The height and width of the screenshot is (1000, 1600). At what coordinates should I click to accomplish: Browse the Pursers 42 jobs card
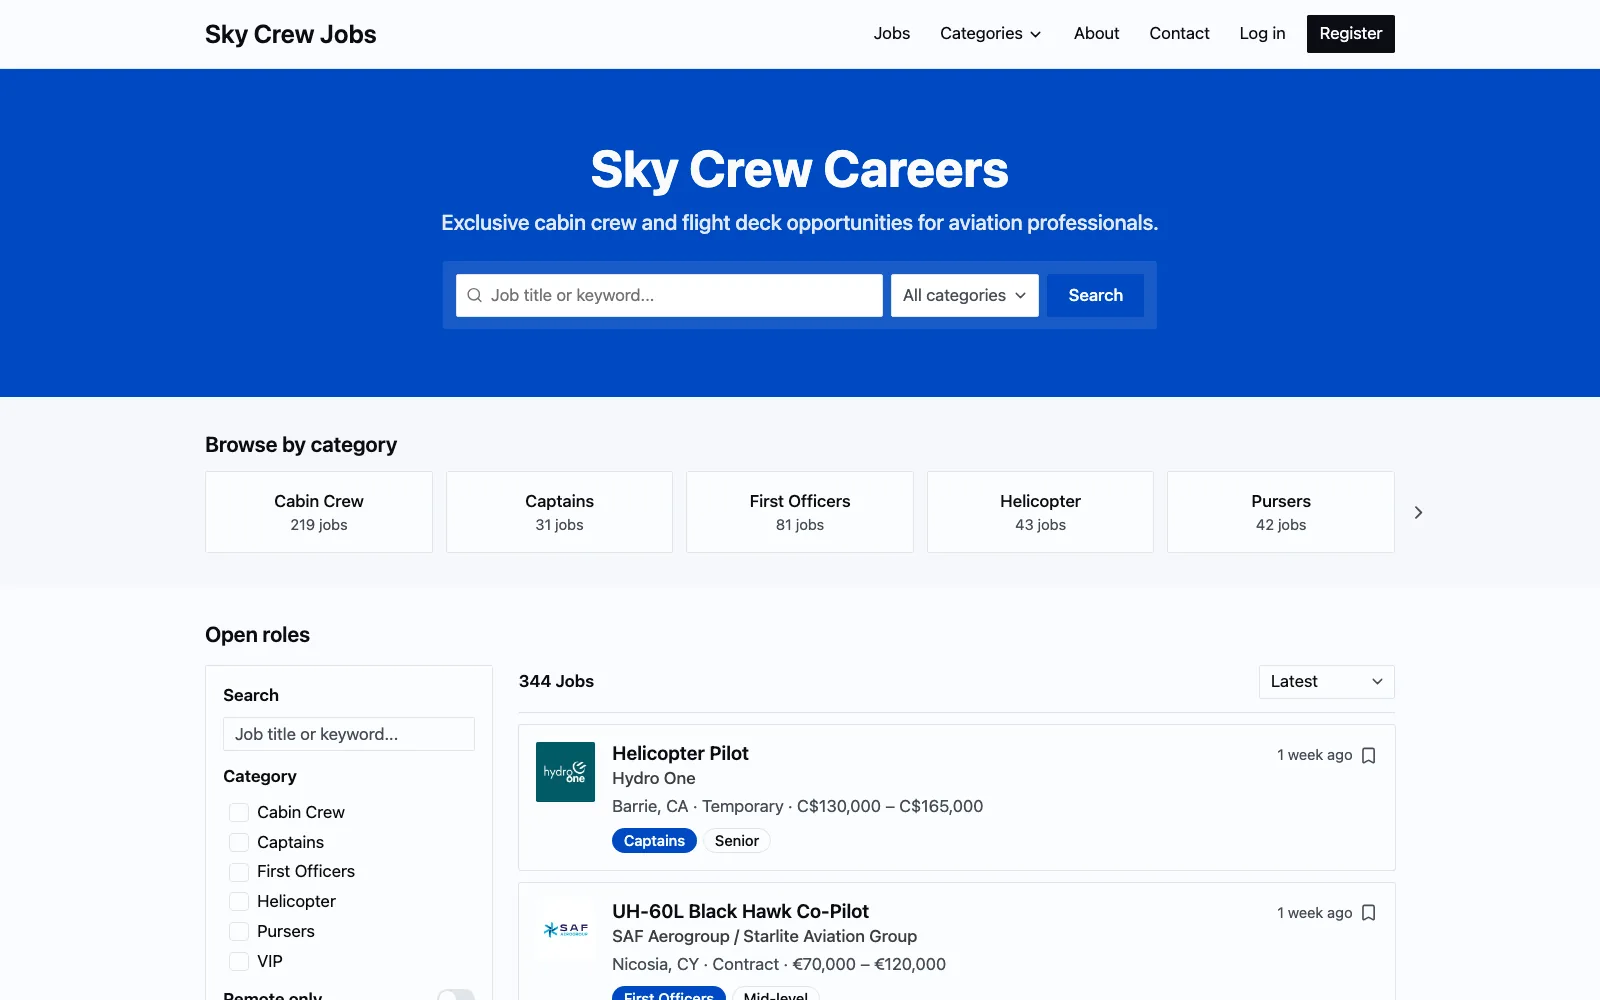(x=1281, y=512)
